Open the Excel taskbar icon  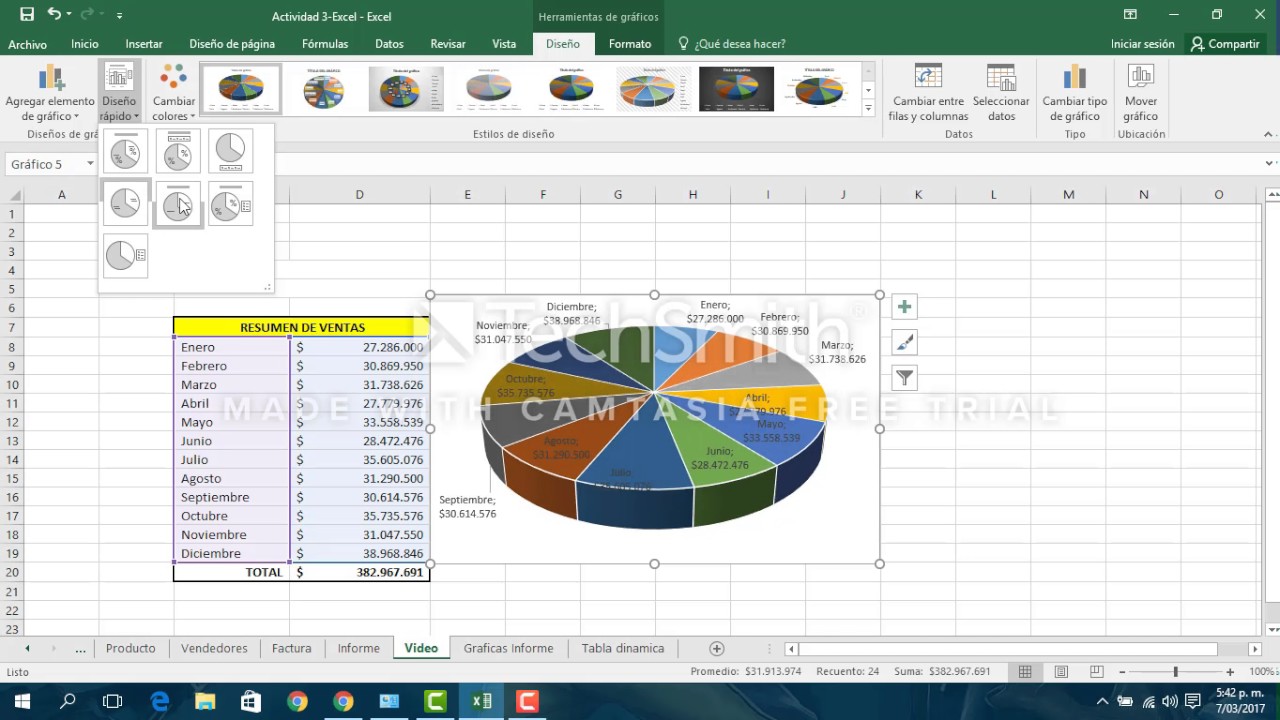tap(481, 701)
